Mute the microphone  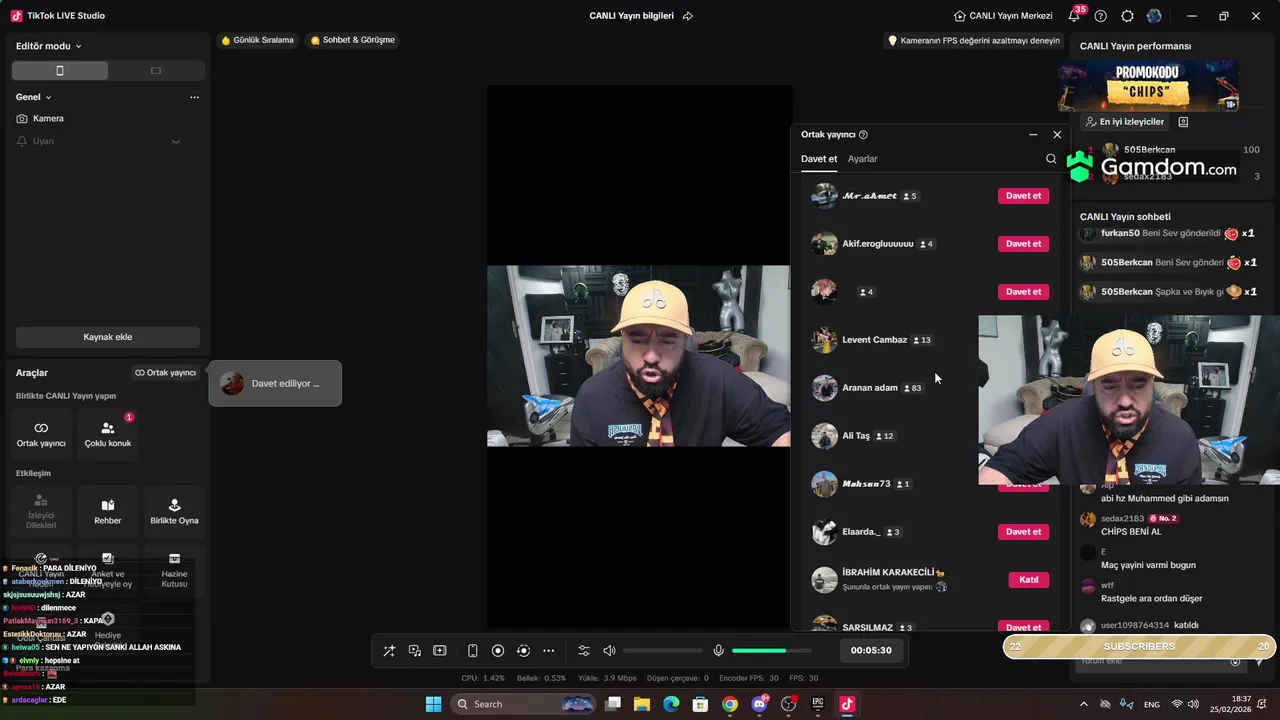coord(718,651)
